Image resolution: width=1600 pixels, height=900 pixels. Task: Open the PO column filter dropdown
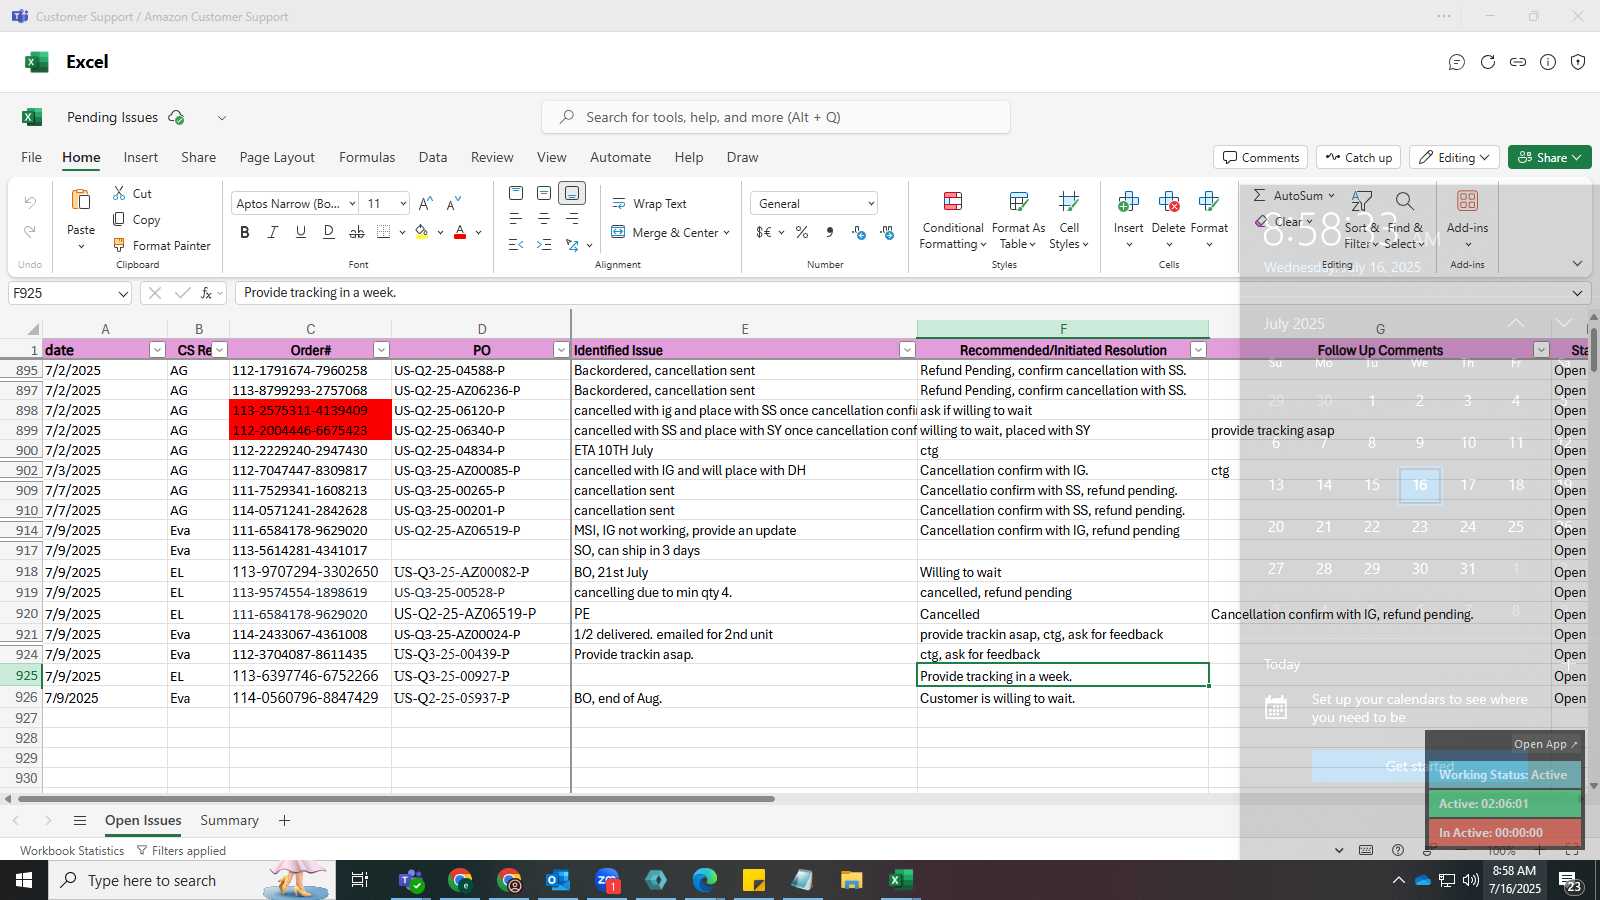(561, 350)
